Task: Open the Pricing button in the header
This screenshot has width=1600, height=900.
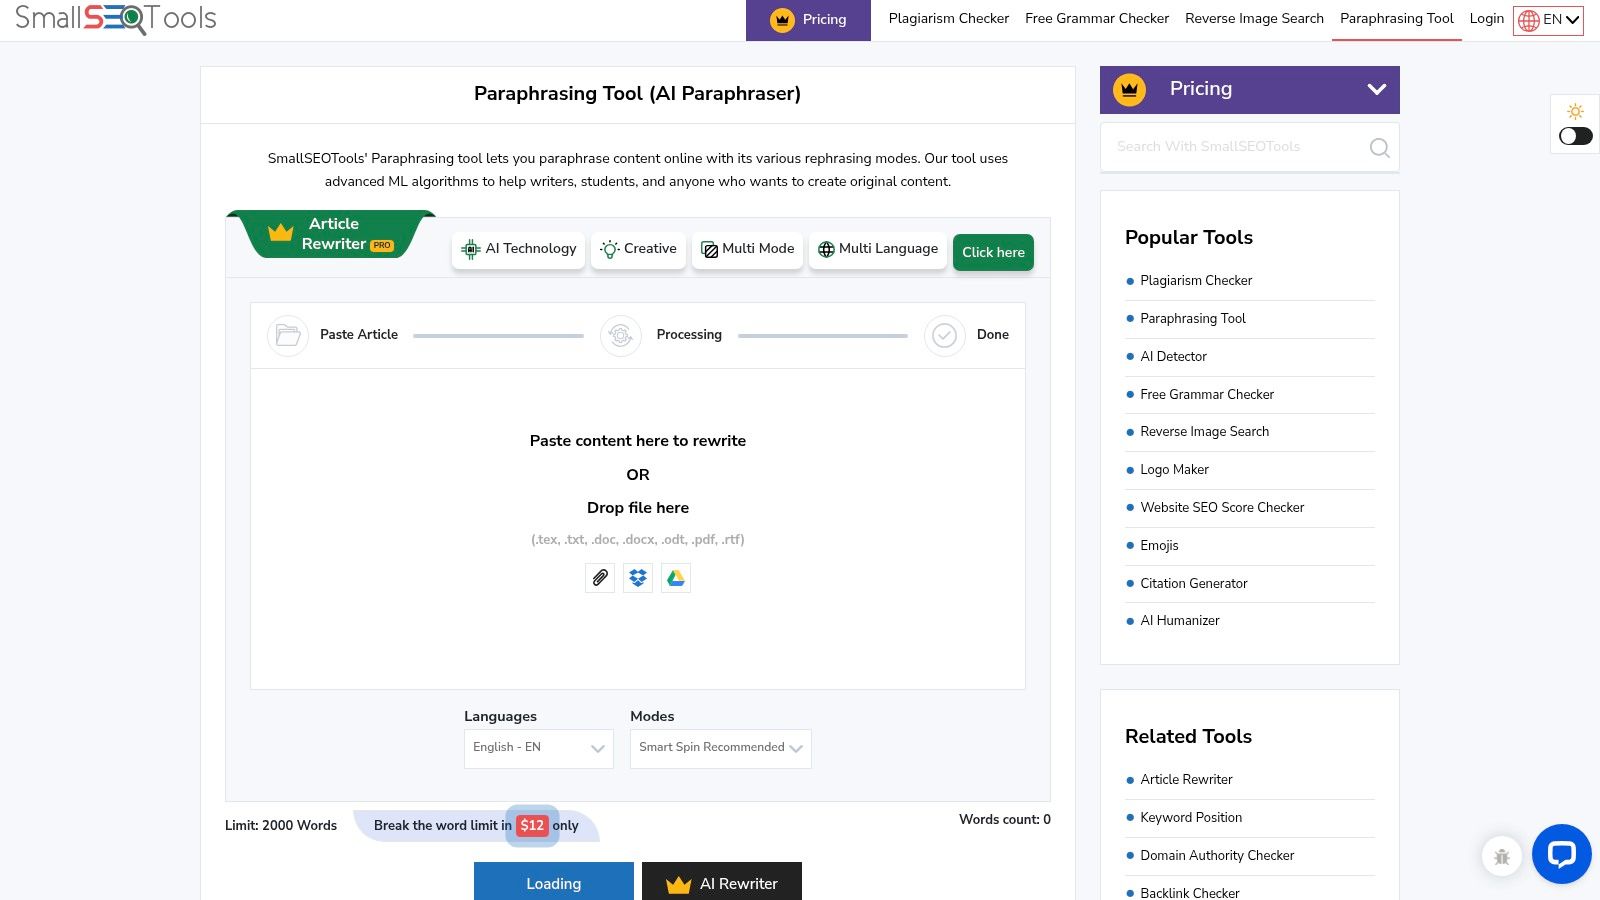Action: 808,20
